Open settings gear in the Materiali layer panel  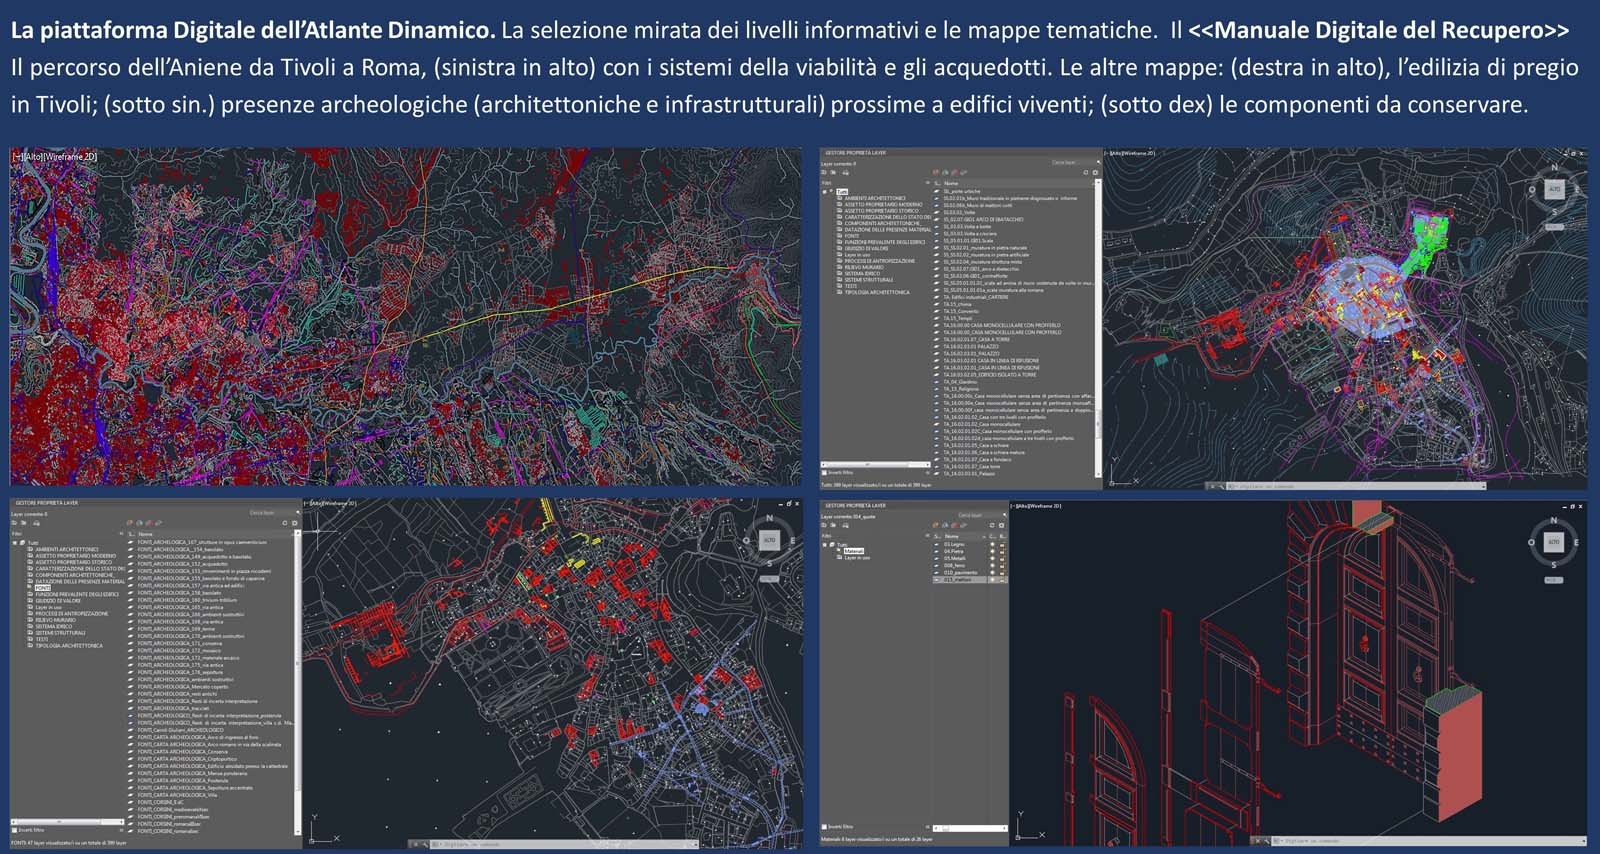point(1001,525)
